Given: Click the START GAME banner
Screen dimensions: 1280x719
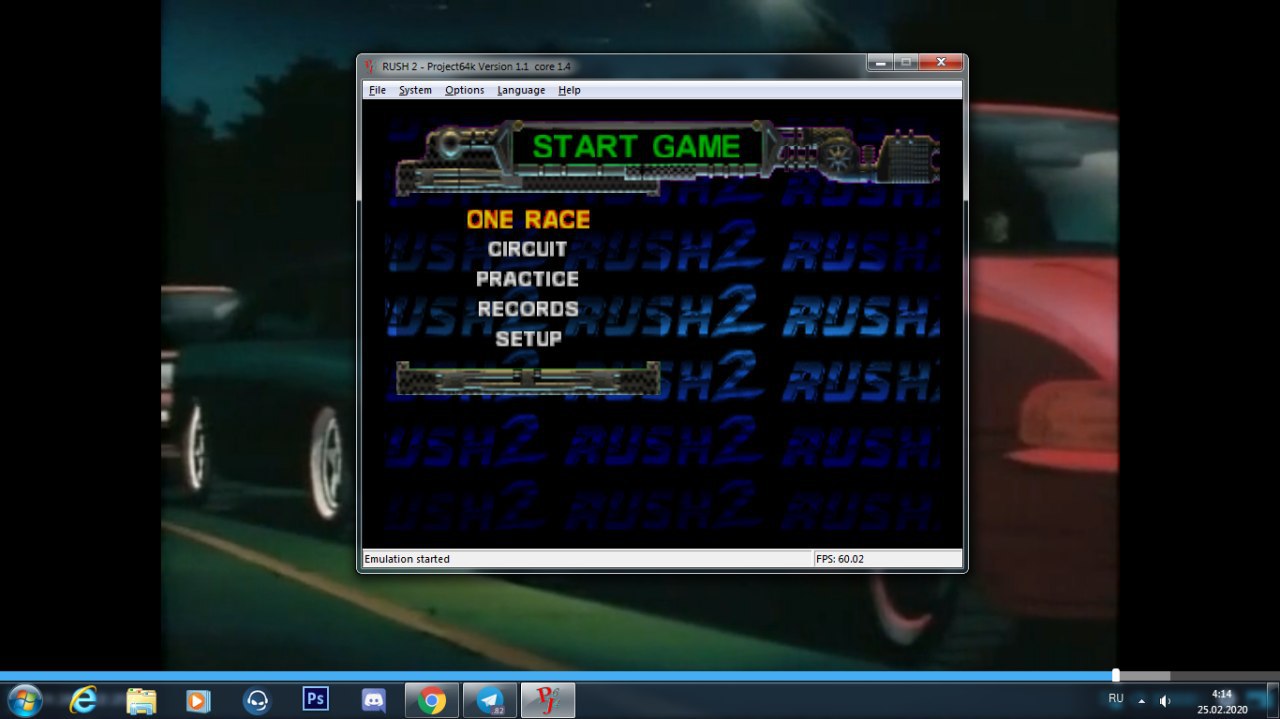Looking at the screenshot, I should click(636, 147).
